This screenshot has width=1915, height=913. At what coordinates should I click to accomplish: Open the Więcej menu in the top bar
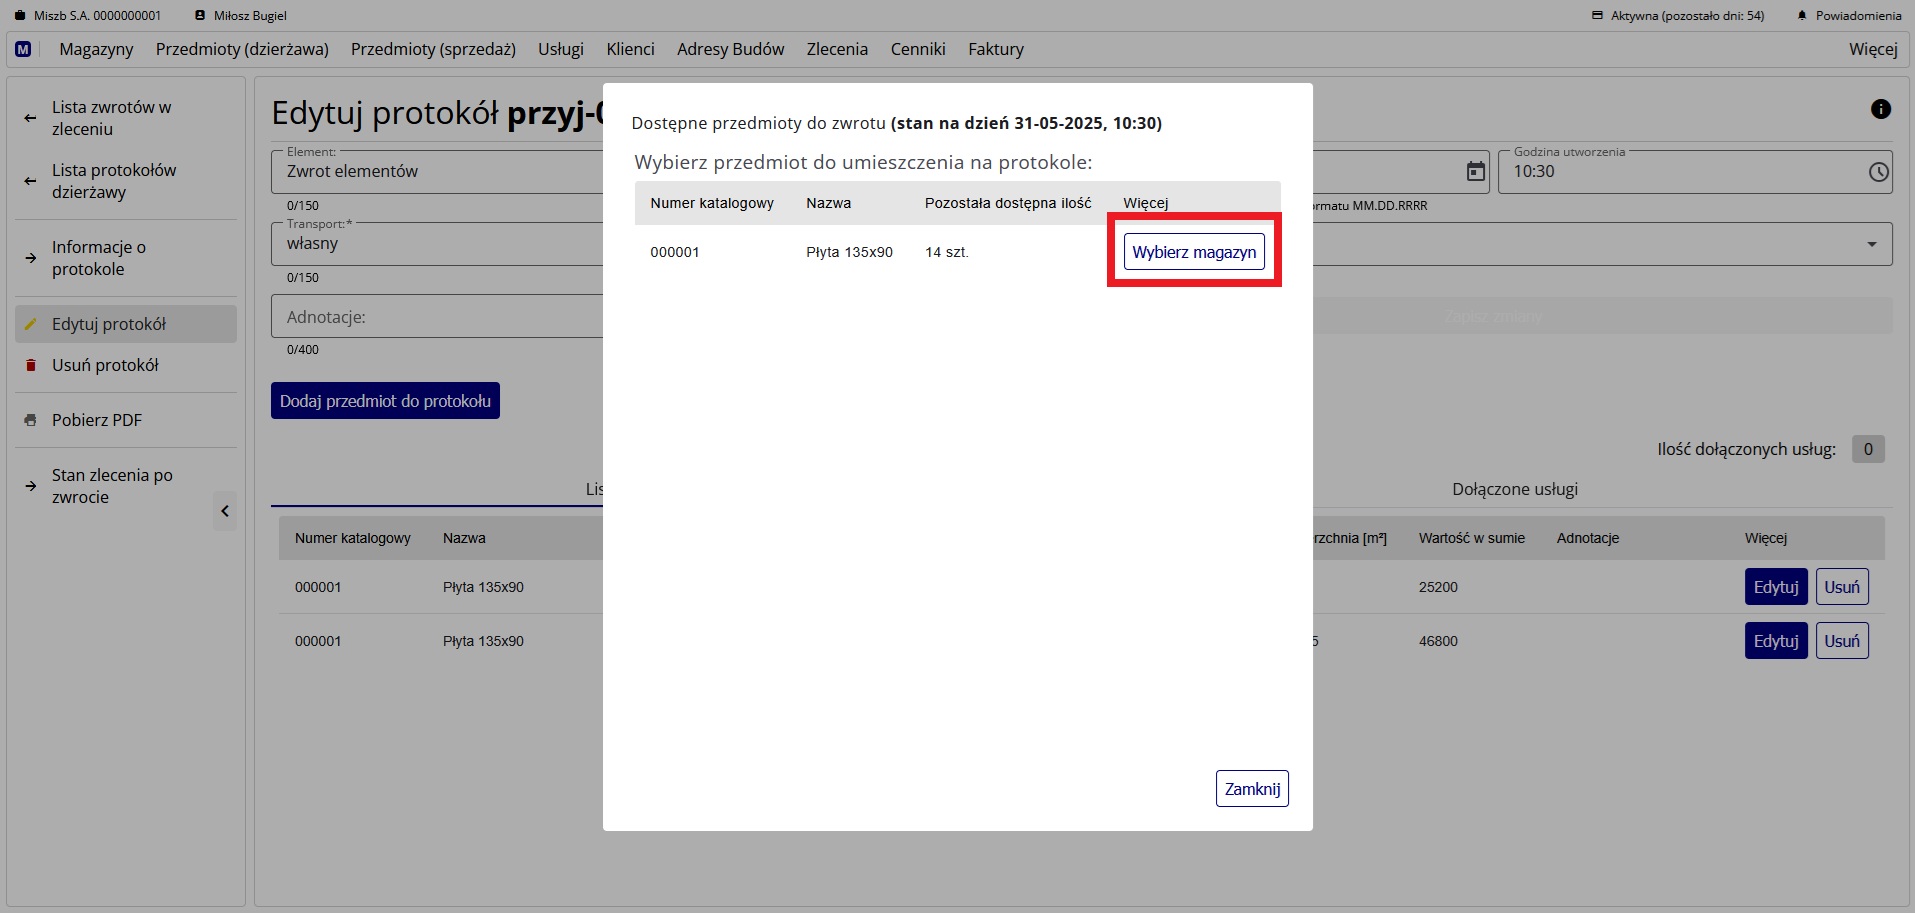tap(1872, 49)
